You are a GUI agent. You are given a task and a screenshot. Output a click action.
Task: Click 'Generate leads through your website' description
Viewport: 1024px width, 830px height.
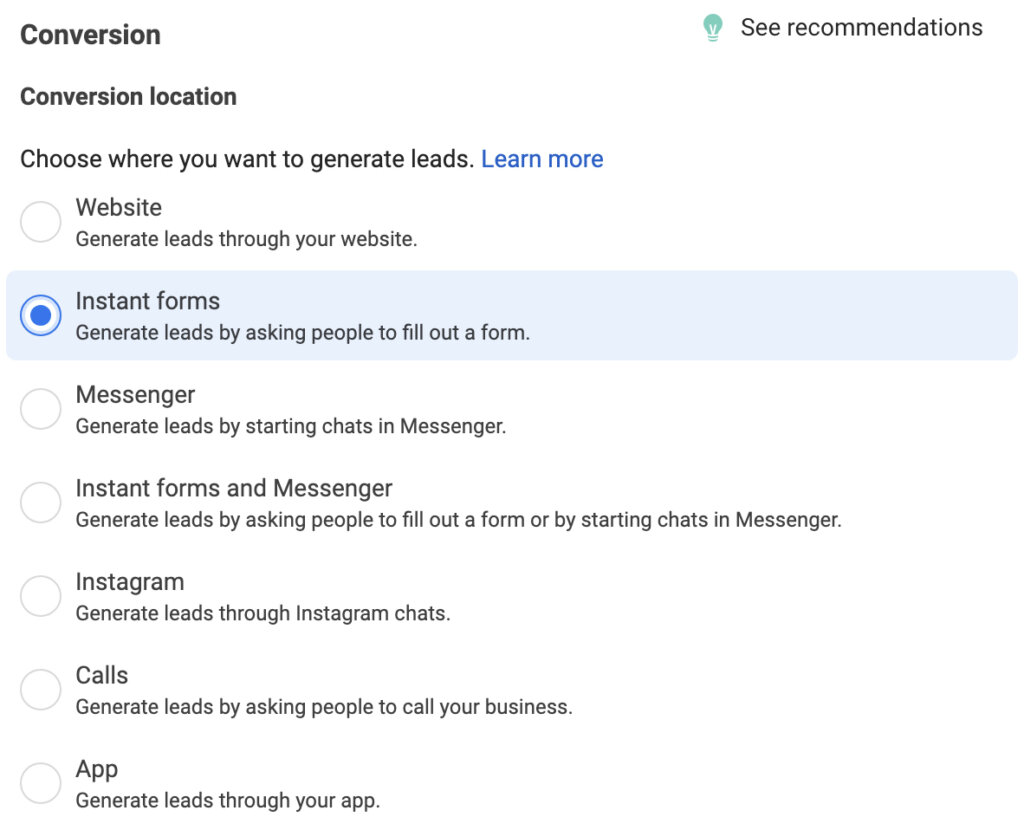coord(246,239)
